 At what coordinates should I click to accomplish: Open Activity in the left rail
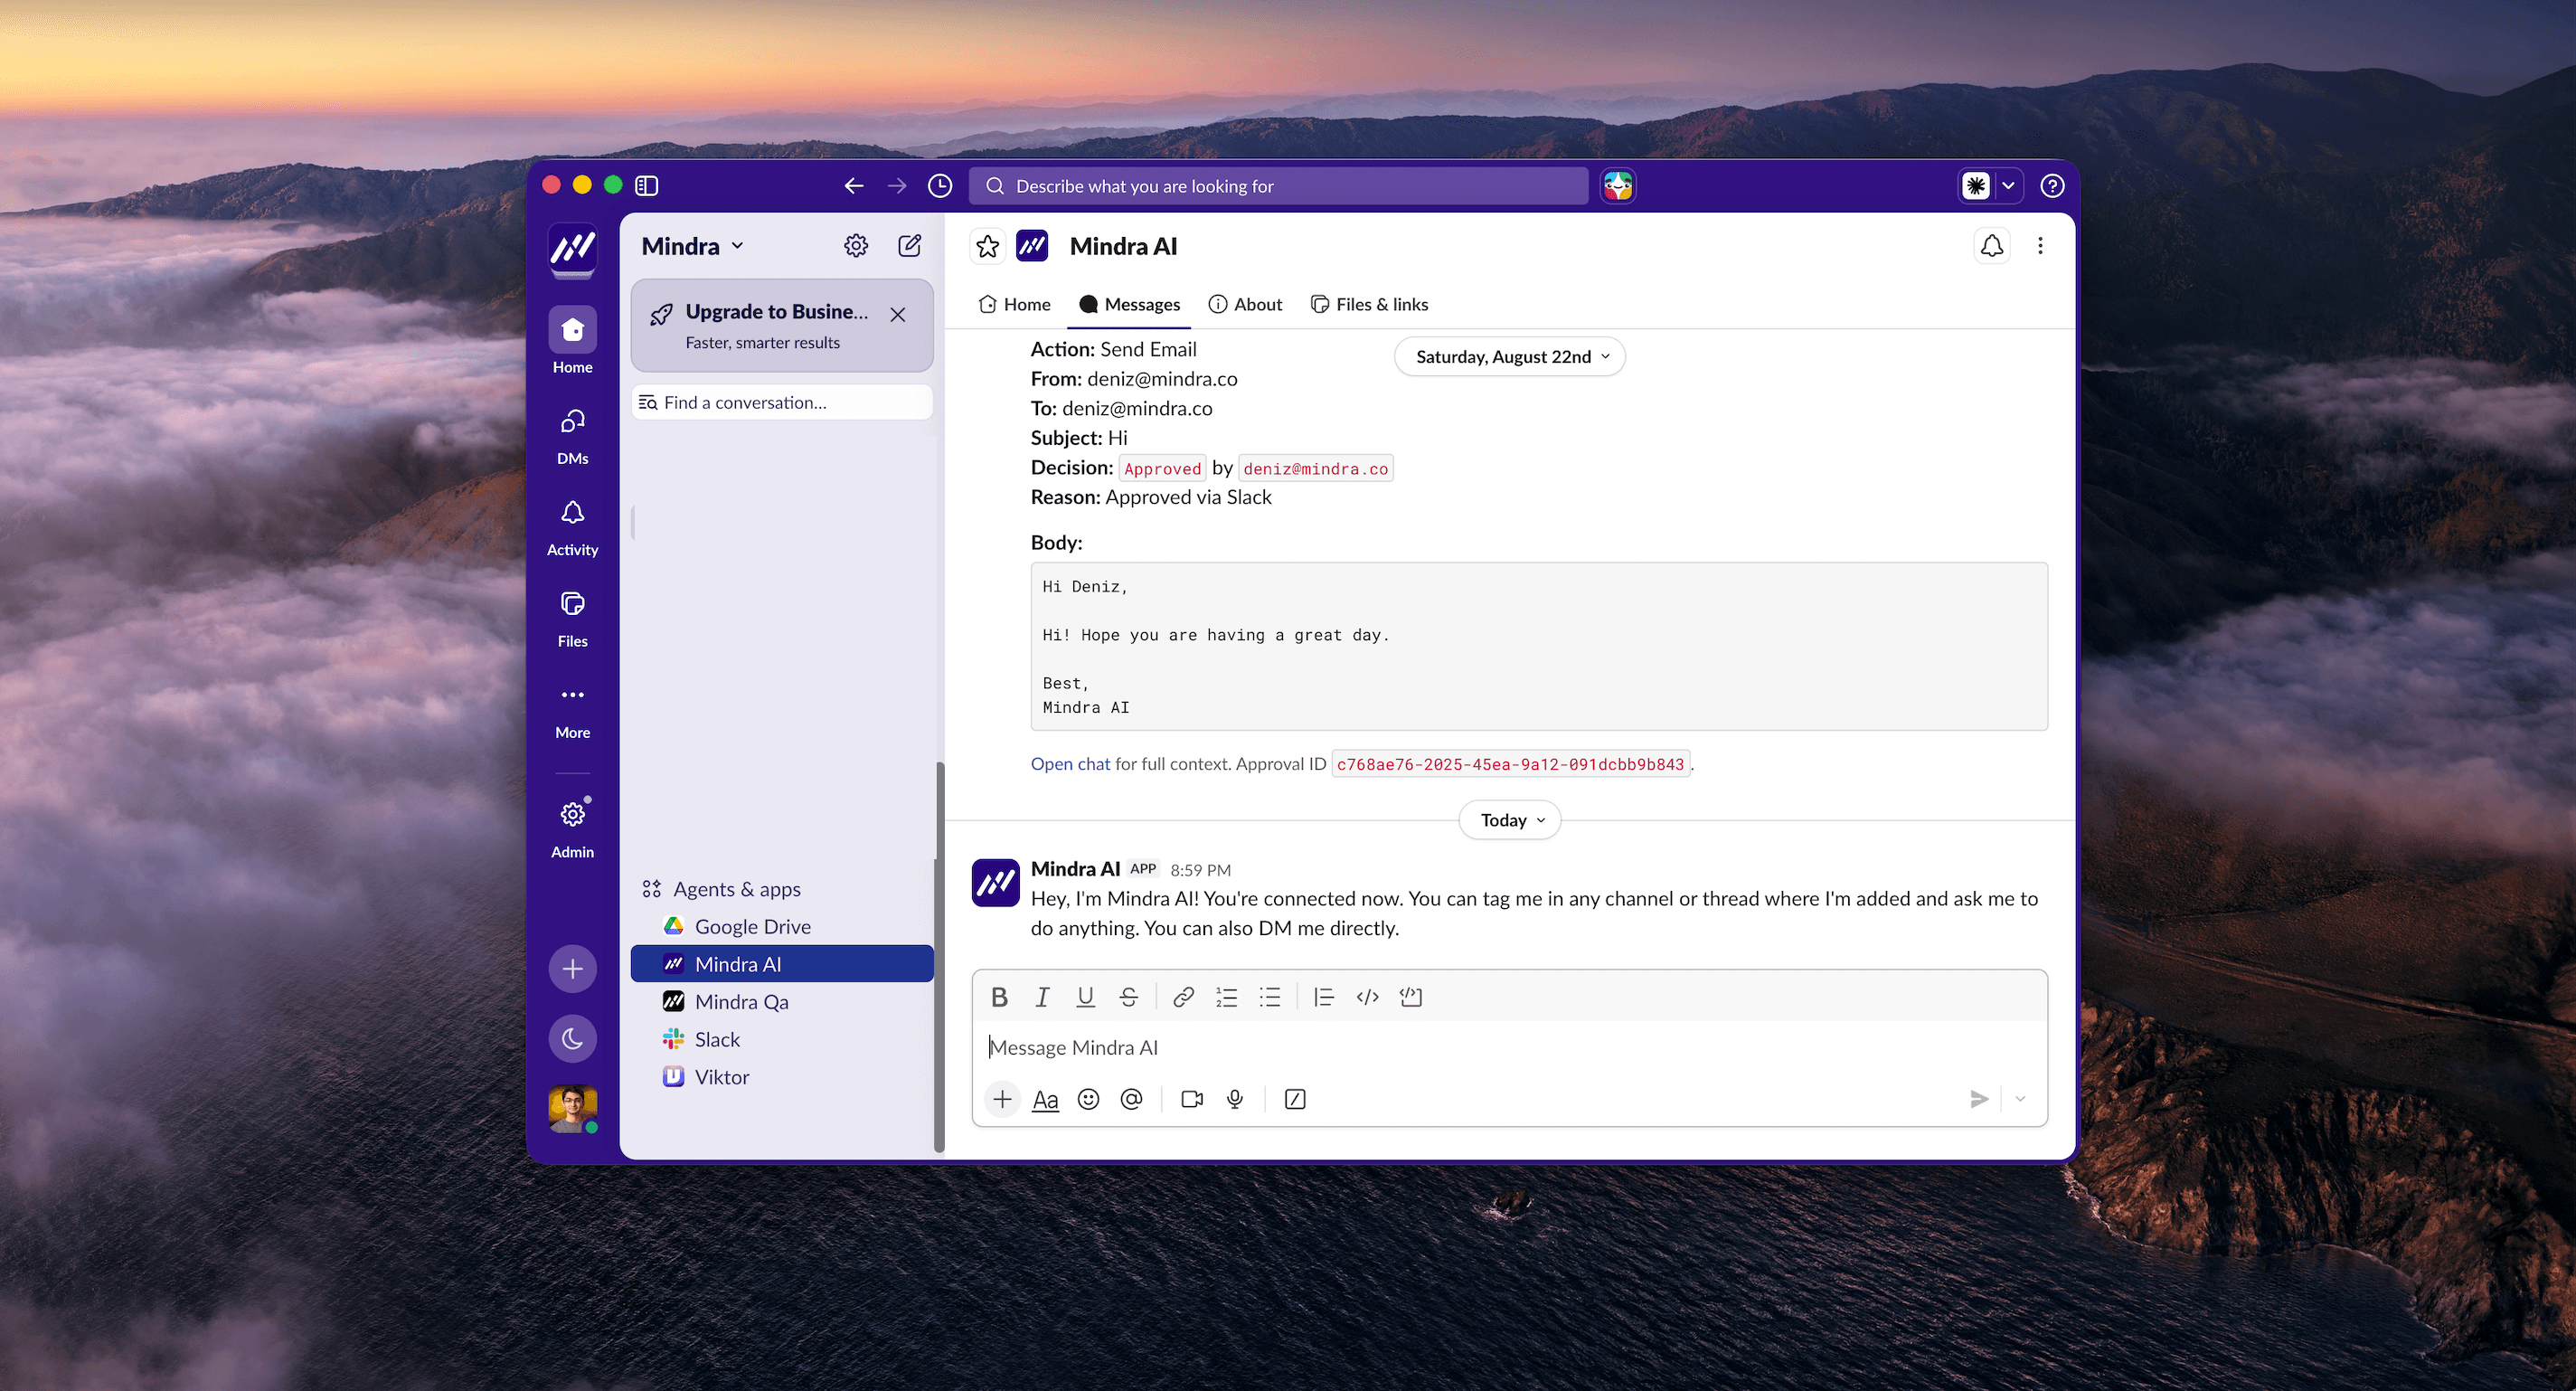(573, 528)
